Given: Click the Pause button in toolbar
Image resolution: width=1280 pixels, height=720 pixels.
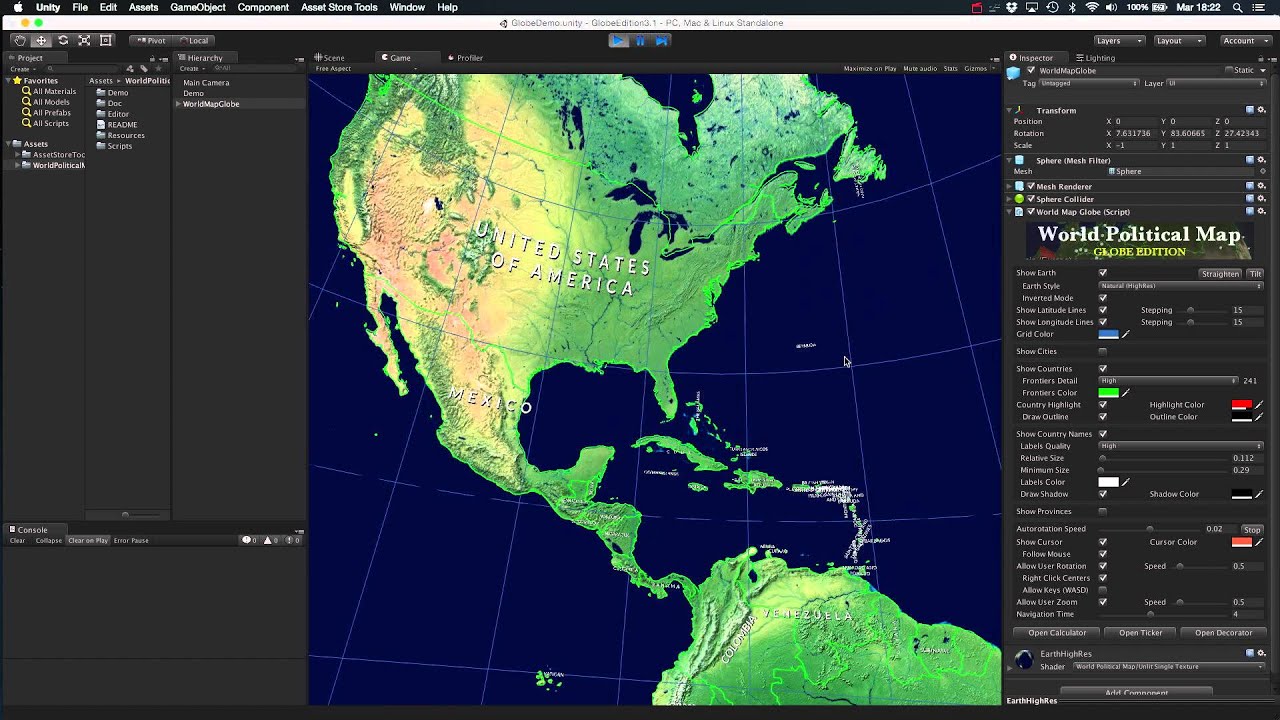Looking at the screenshot, I should coord(640,40).
